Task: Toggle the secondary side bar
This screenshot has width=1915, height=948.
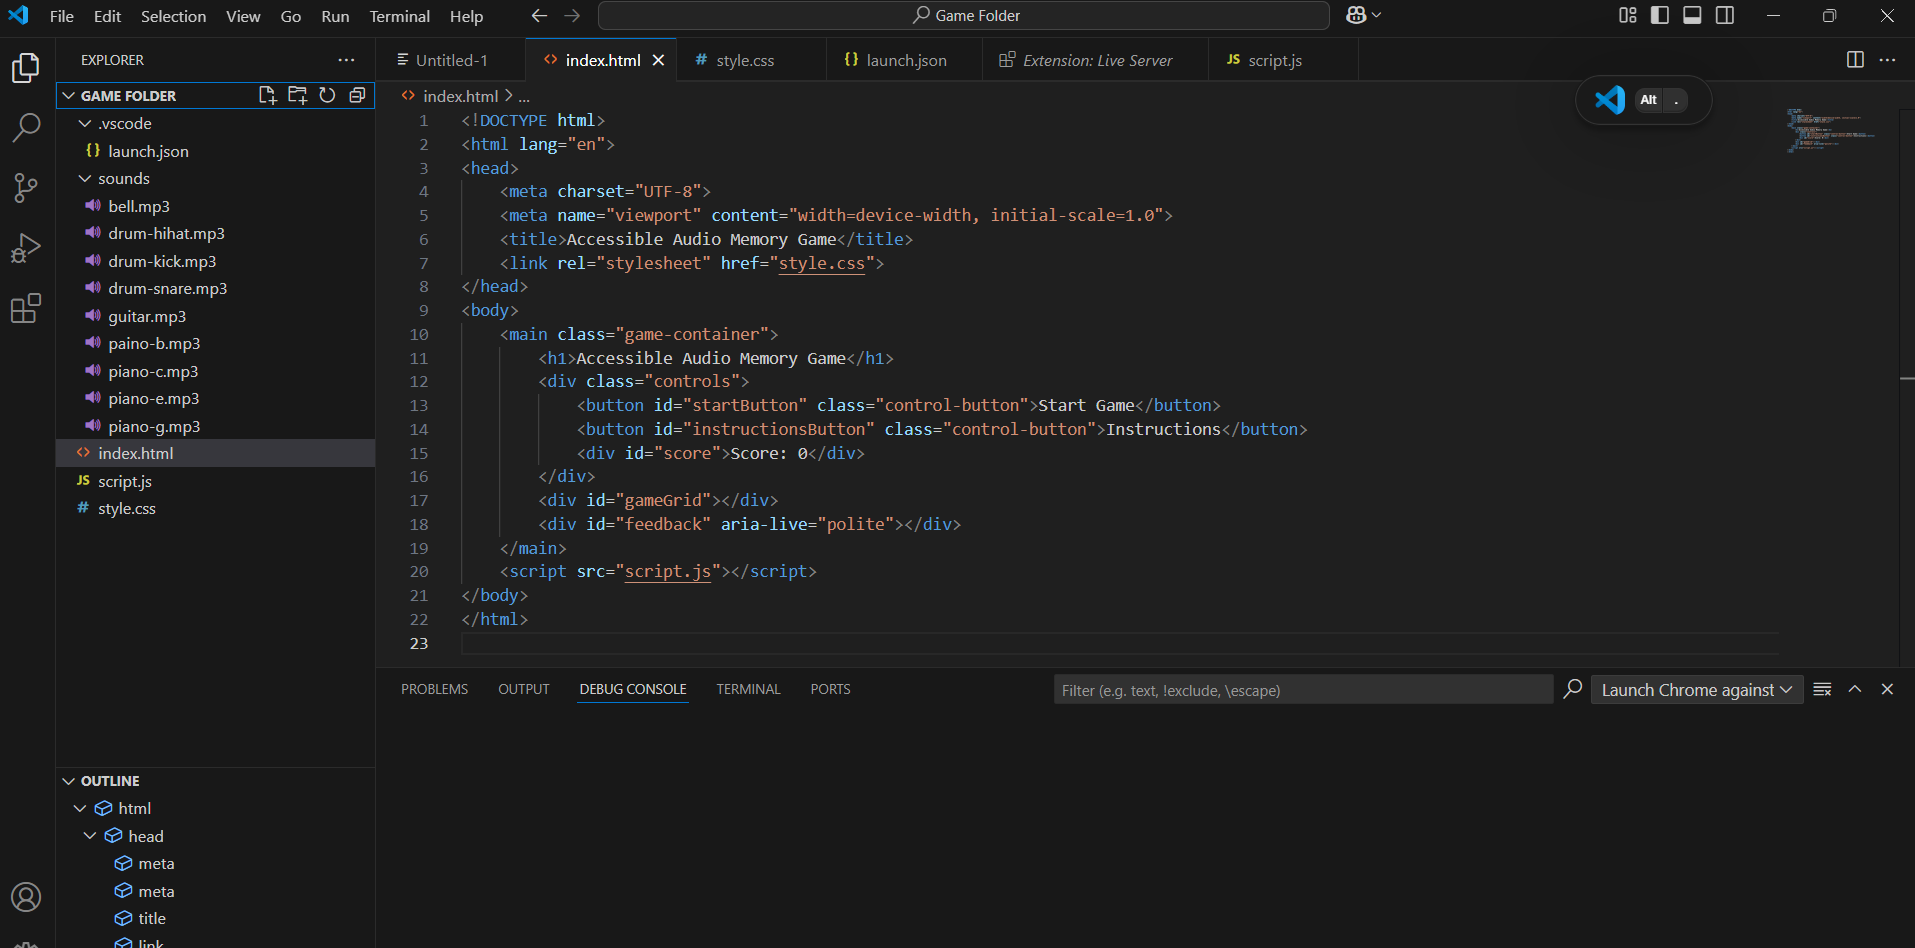Action: (x=1725, y=15)
